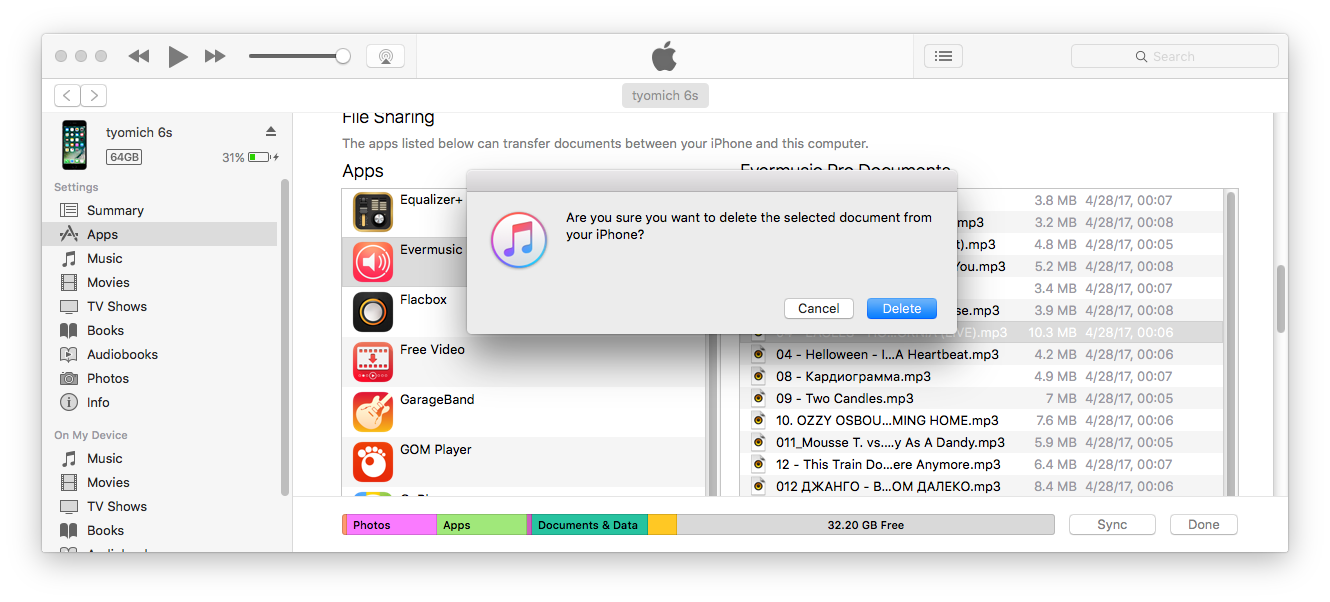The image size is (1330, 602).
Task: Switch to the tyomich 6s device tab
Action: (x=665, y=95)
